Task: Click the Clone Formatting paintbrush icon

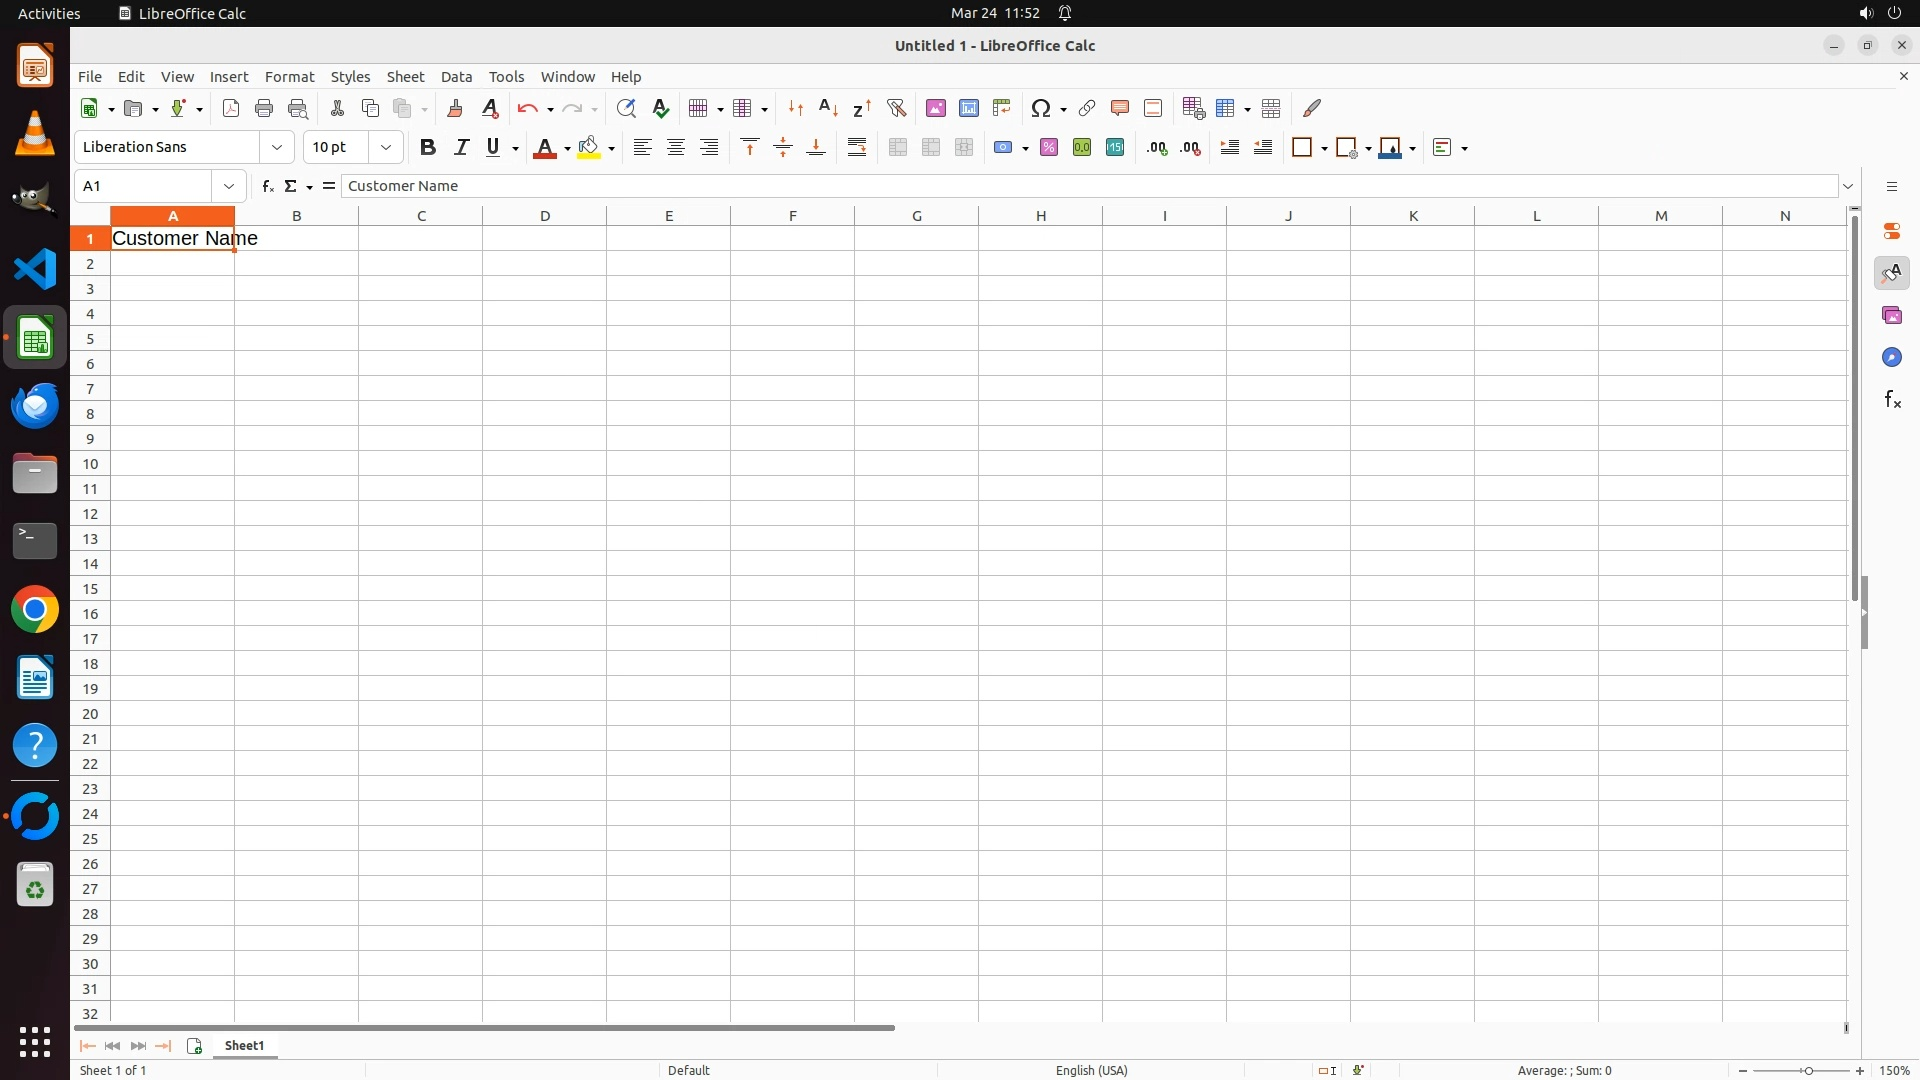Action: 455,108
